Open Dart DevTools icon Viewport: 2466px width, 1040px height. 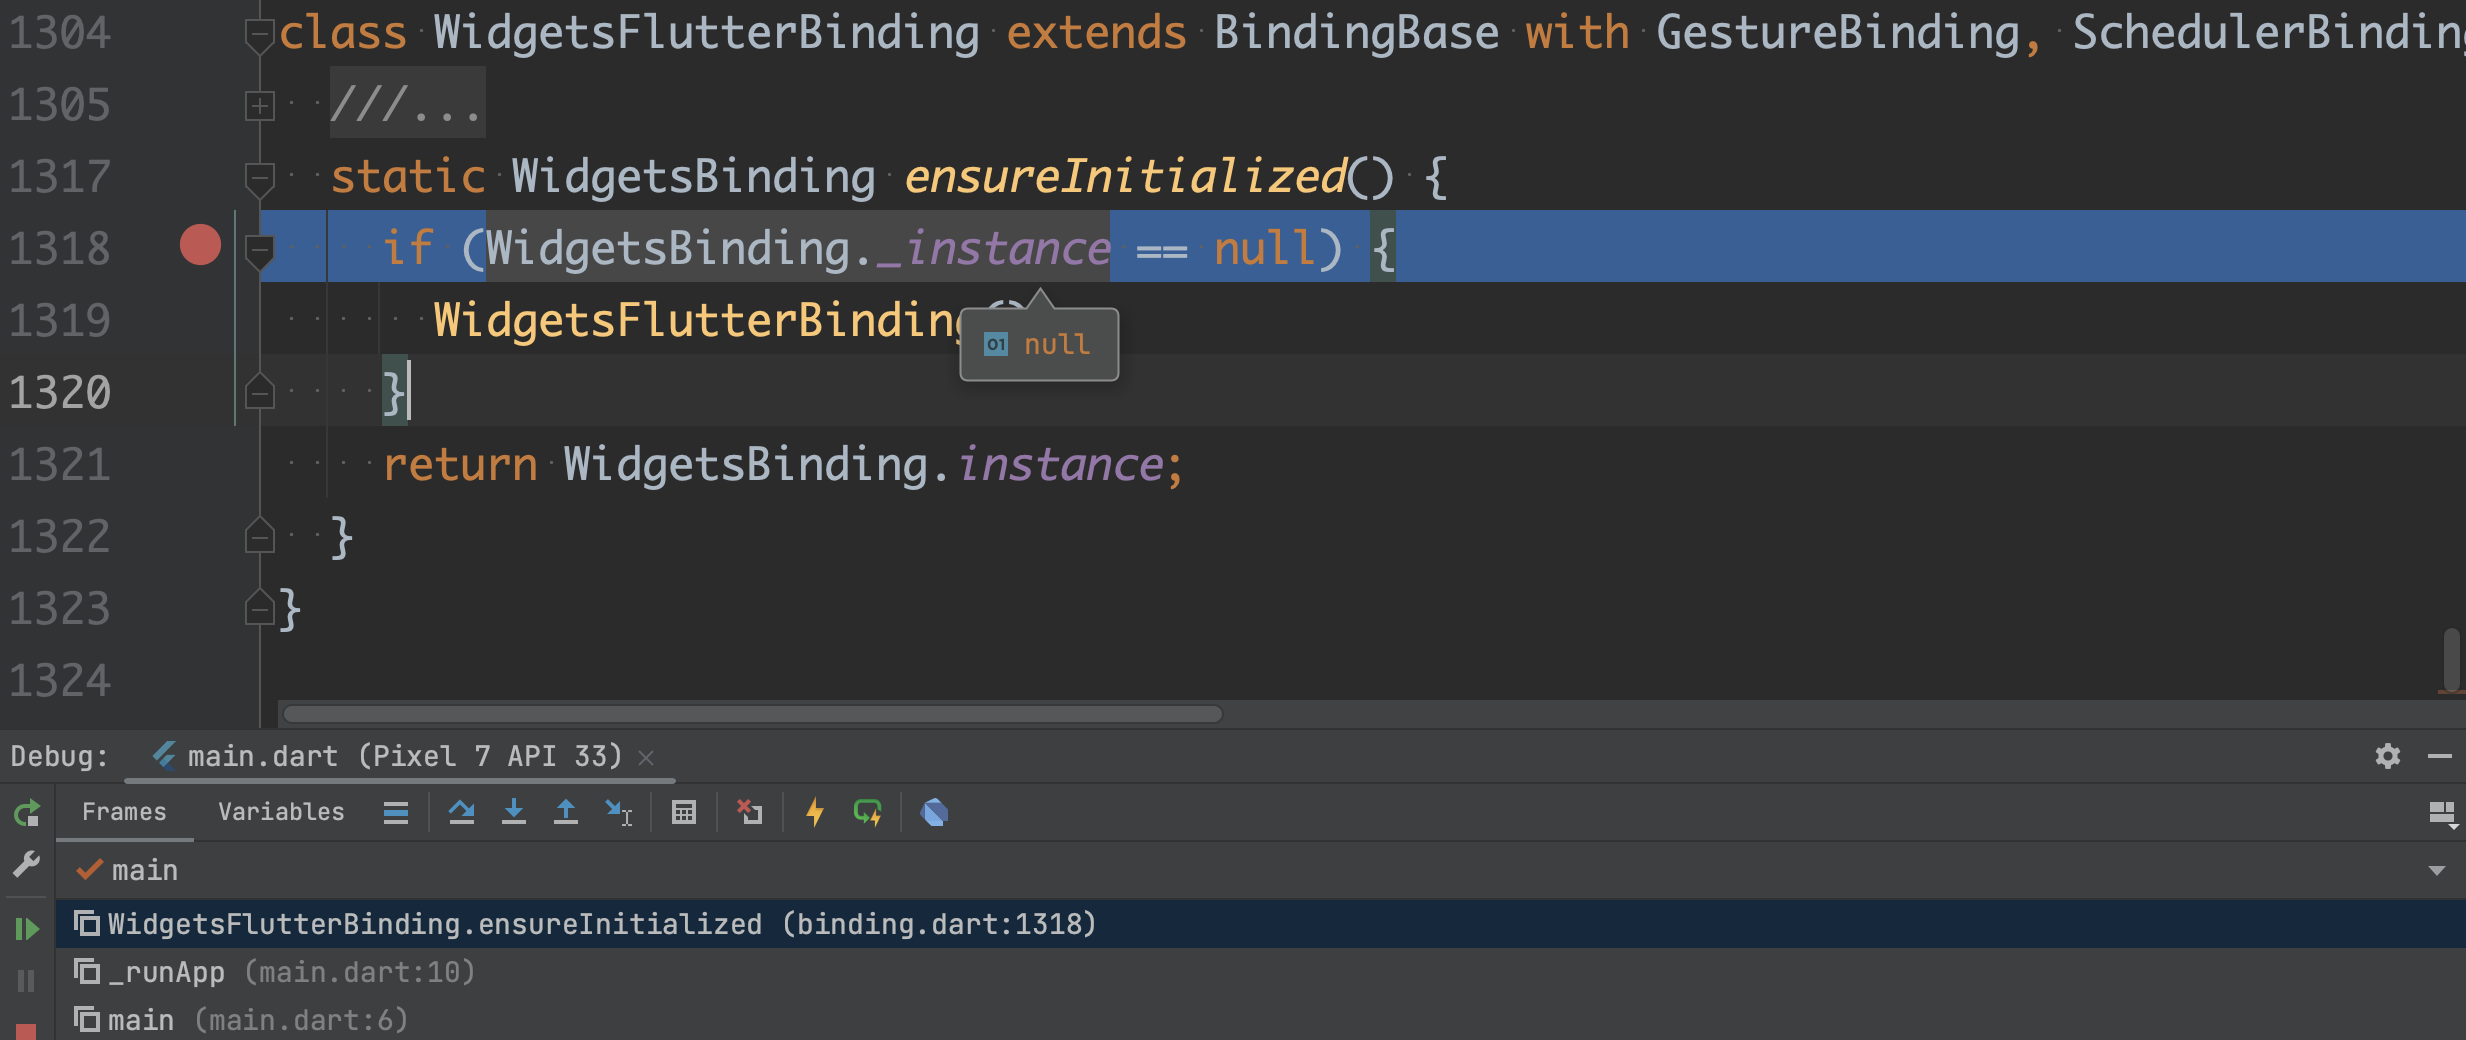pos(934,813)
